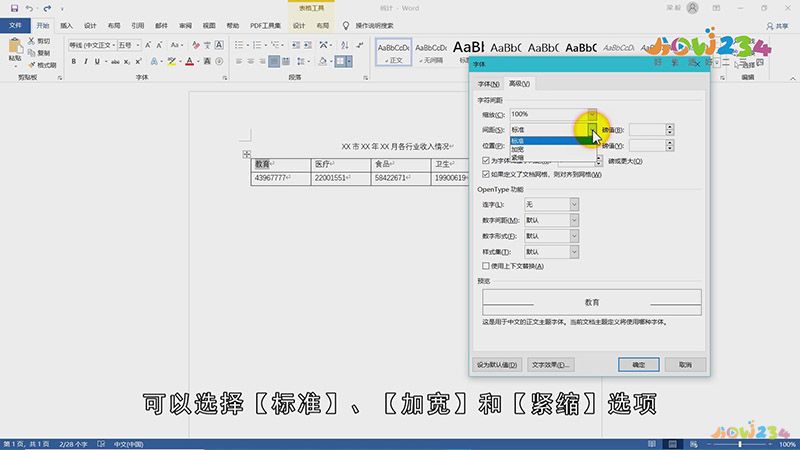Click position 磅值(Y) input field

(x=647, y=145)
